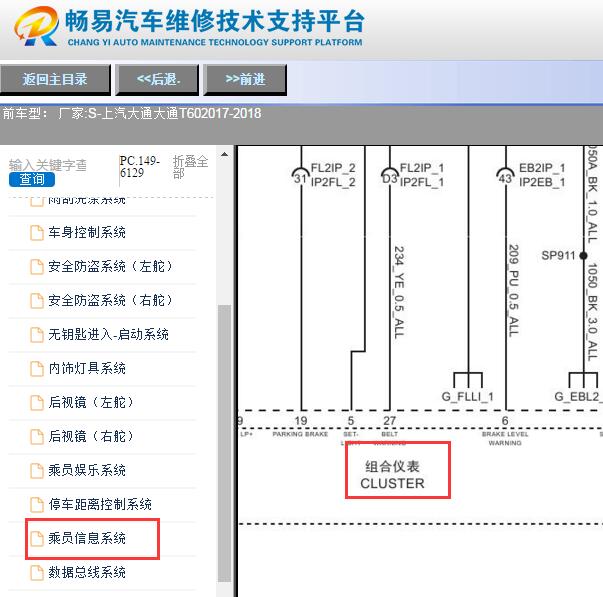This screenshot has height=597, width=603.
Task: Go back with the <<后退 button
Action: pyautogui.click(x=157, y=80)
